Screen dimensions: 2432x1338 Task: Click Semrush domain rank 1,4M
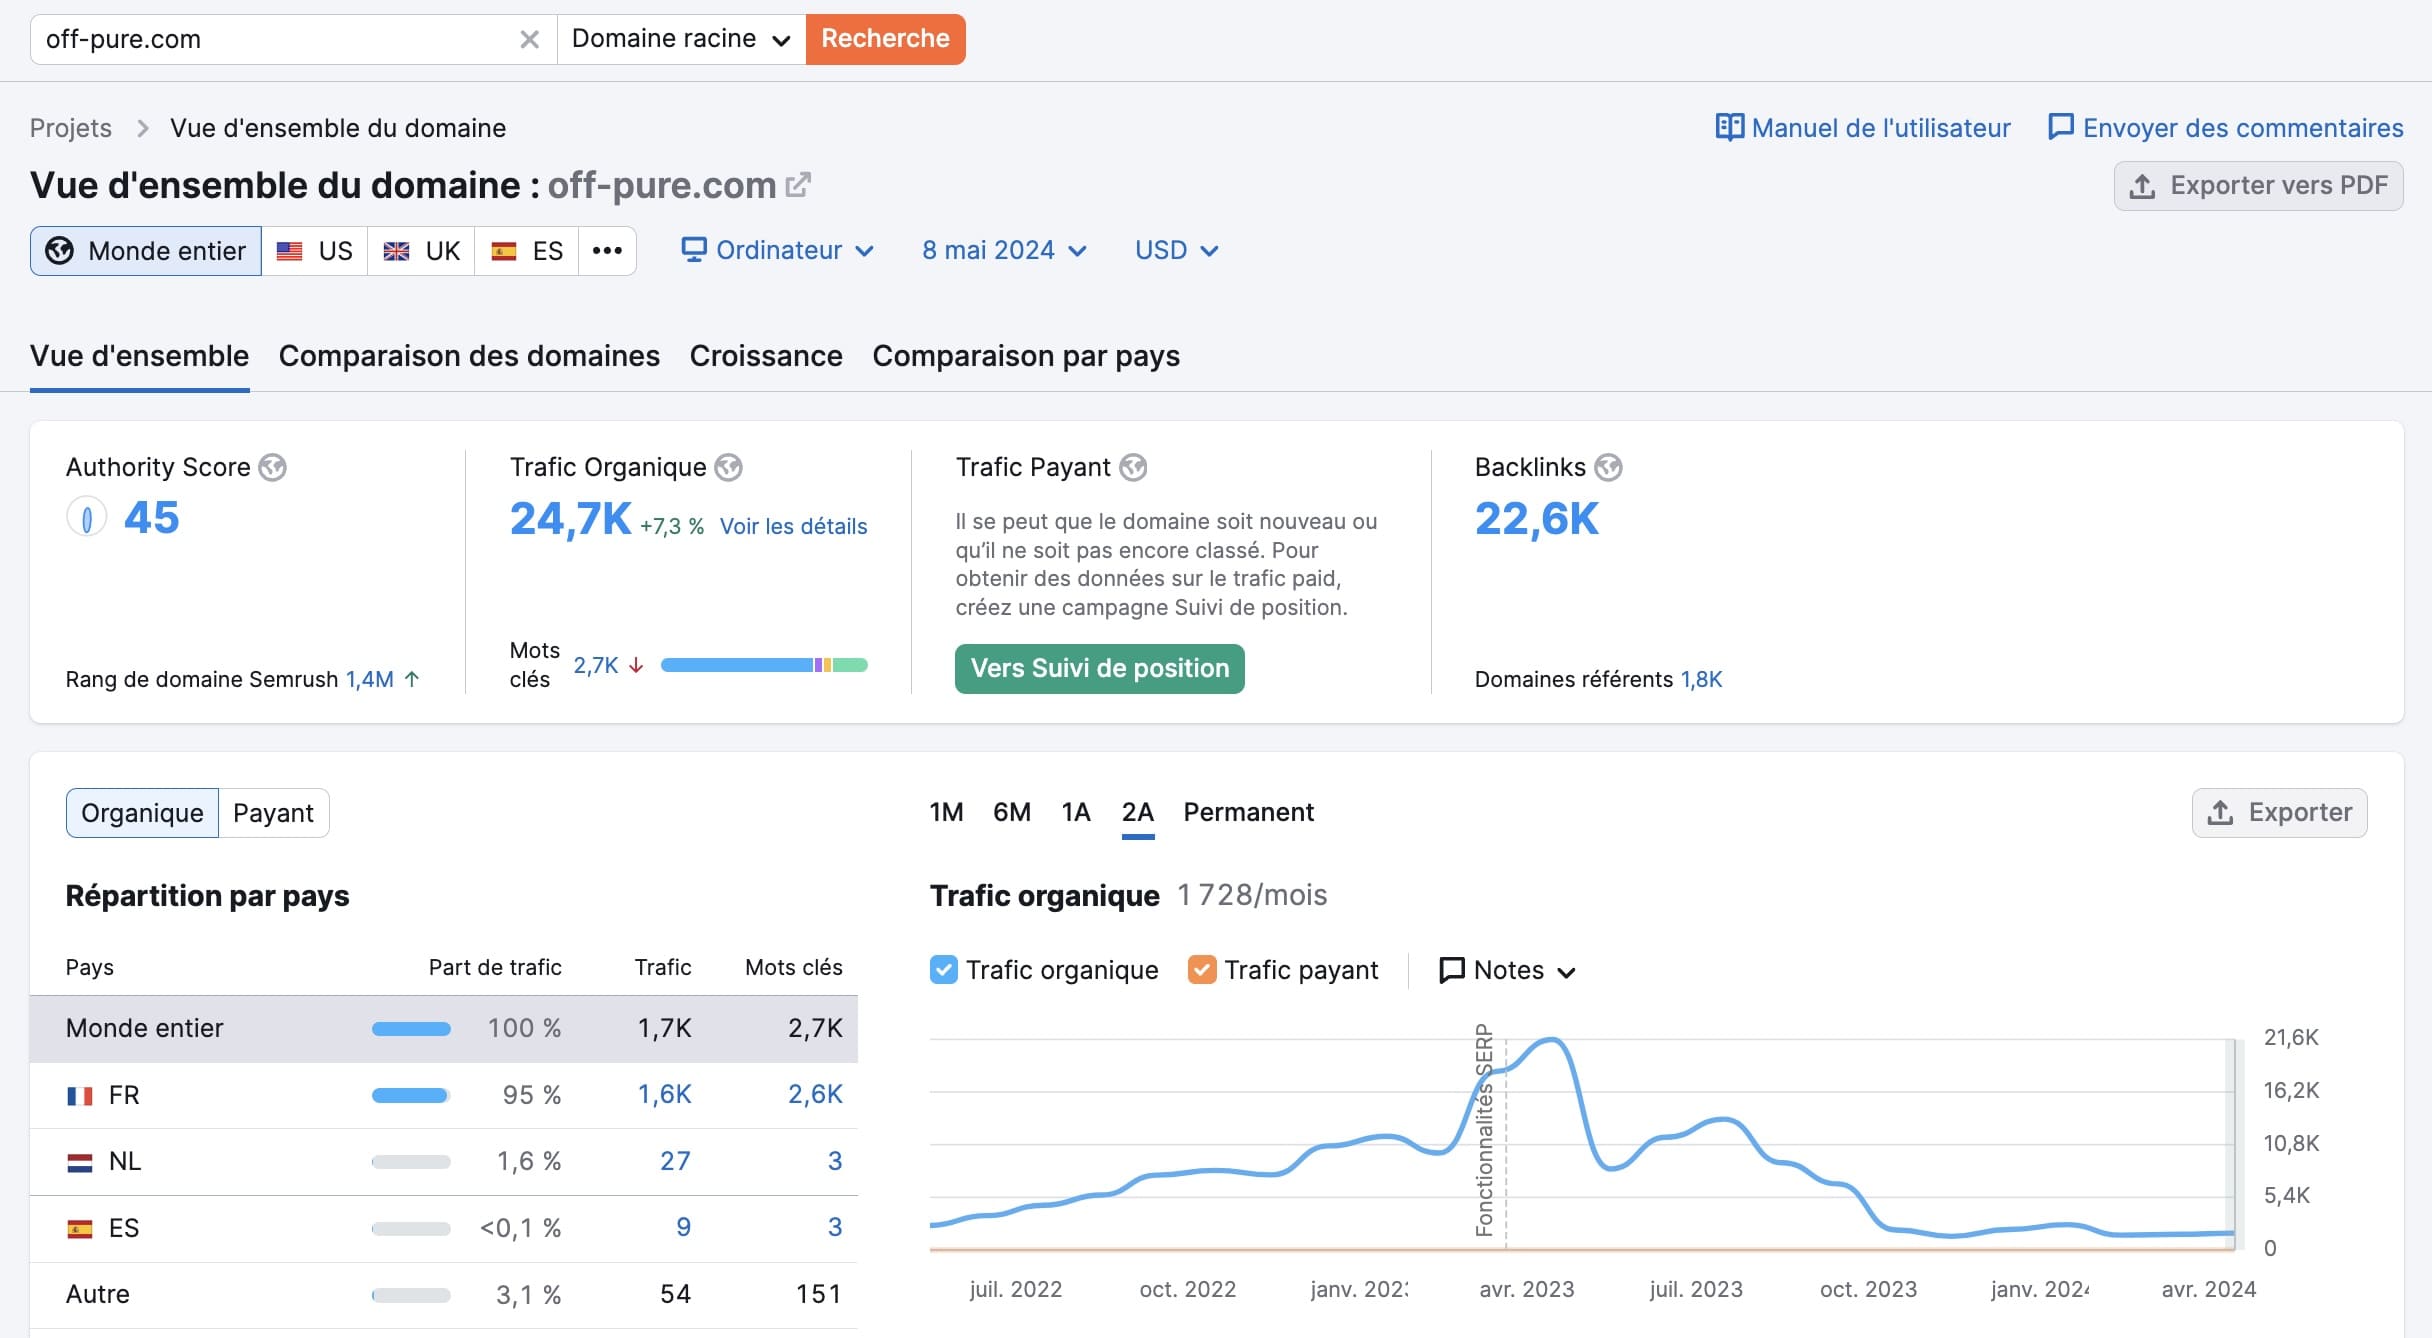[370, 679]
